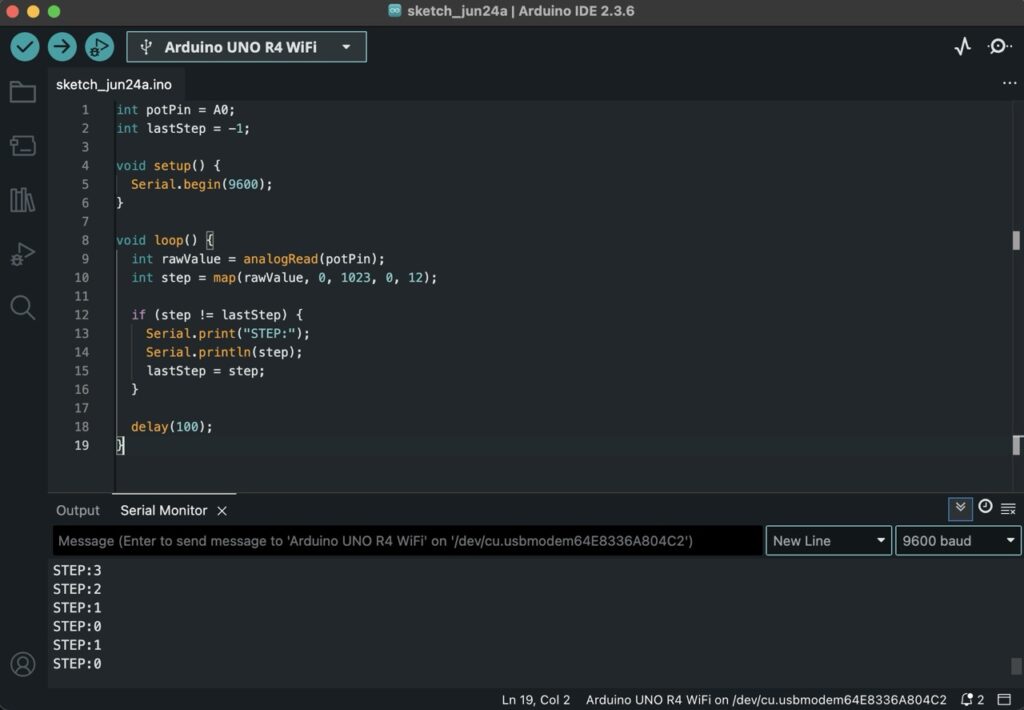Open the Search sidebar icon
This screenshot has height=710, width=1024.
coord(23,307)
